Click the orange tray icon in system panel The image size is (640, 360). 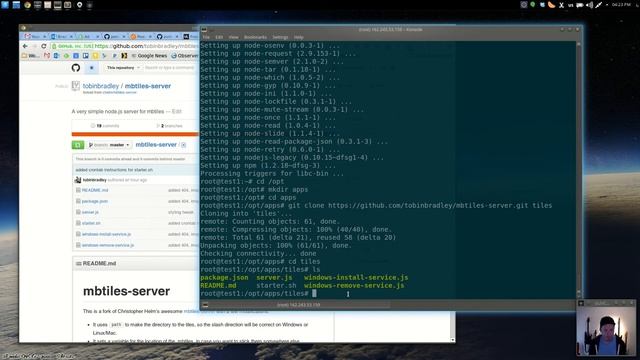tap(551, 5)
